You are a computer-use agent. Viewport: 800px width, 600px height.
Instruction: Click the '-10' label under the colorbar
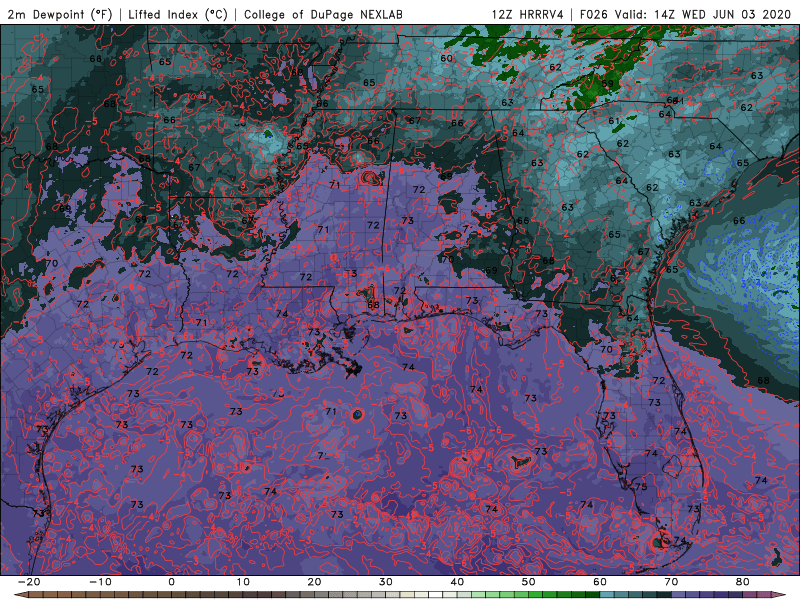point(100,582)
